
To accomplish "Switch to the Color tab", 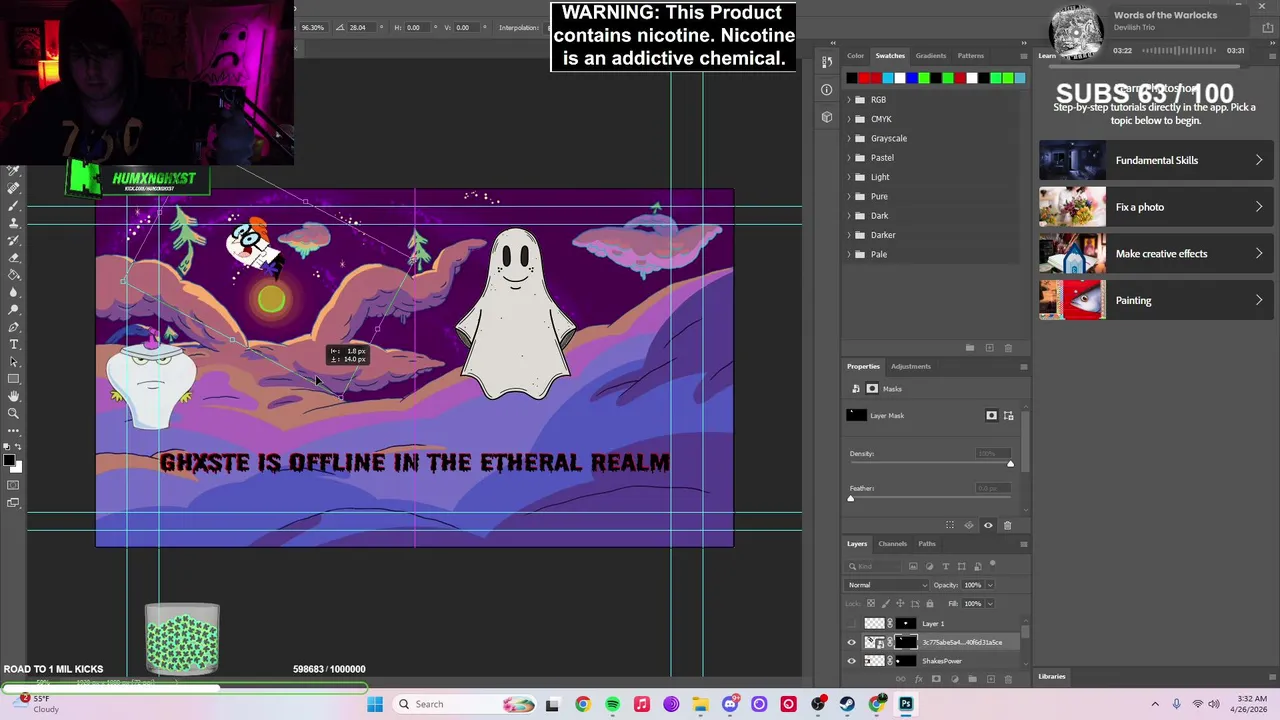I will [x=855, y=56].
